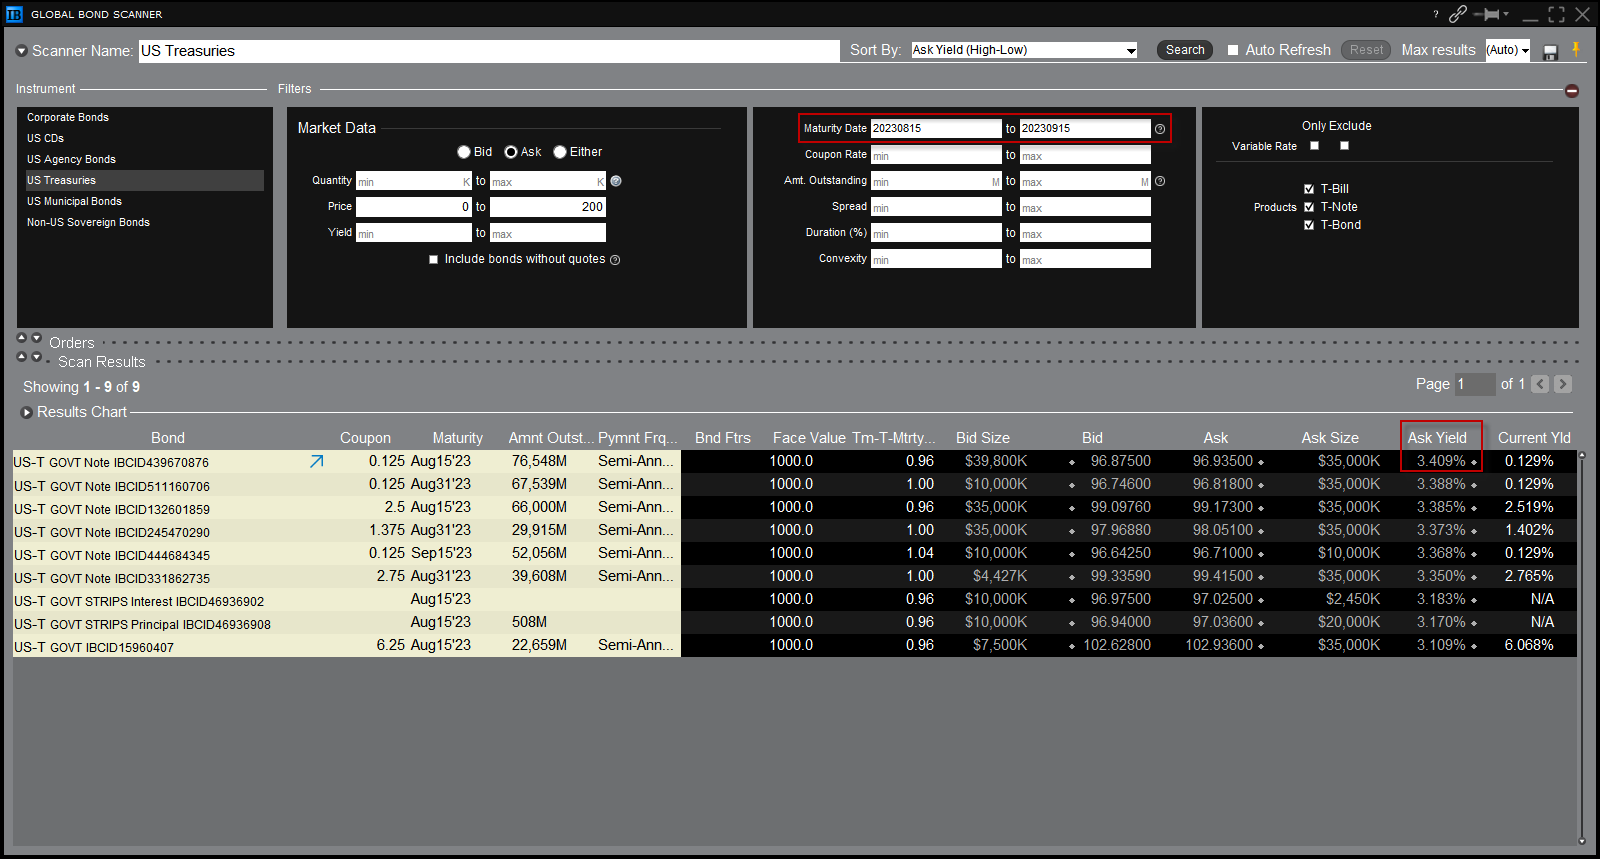Click bid price 96.87500 in first row
This screenshot has width=1600, height=859.
click(x=1121, y=461)
